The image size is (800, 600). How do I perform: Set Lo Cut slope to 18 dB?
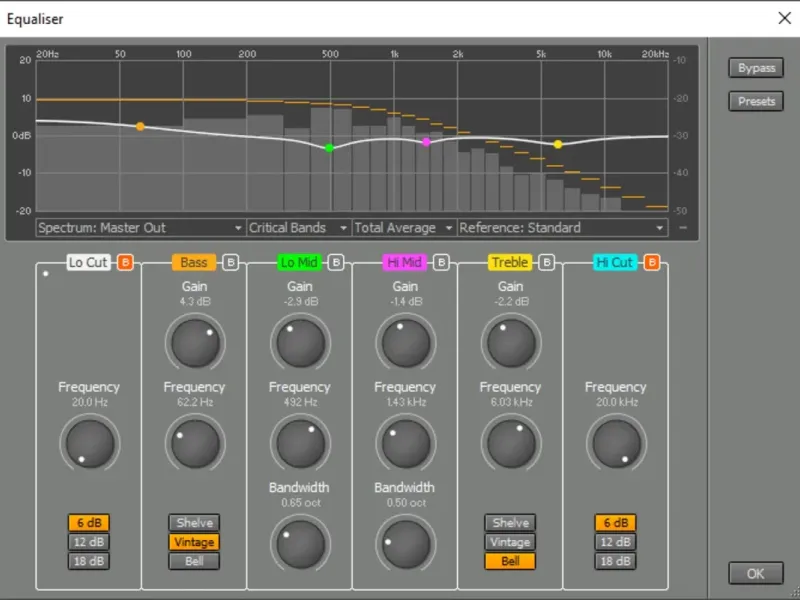pos(89,561)
